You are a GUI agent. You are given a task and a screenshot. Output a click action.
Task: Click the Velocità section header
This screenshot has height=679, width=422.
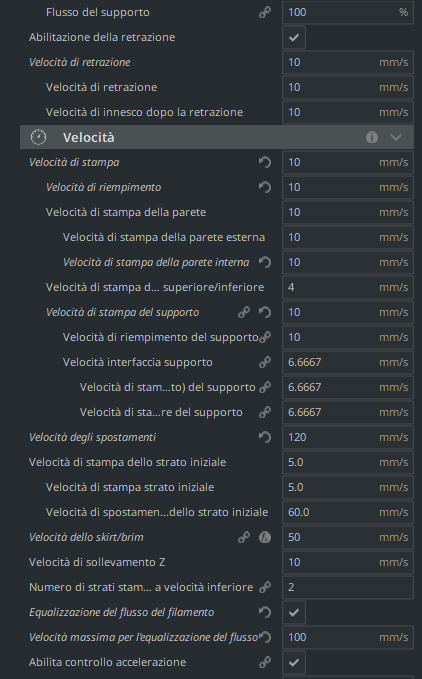[217, 137]
